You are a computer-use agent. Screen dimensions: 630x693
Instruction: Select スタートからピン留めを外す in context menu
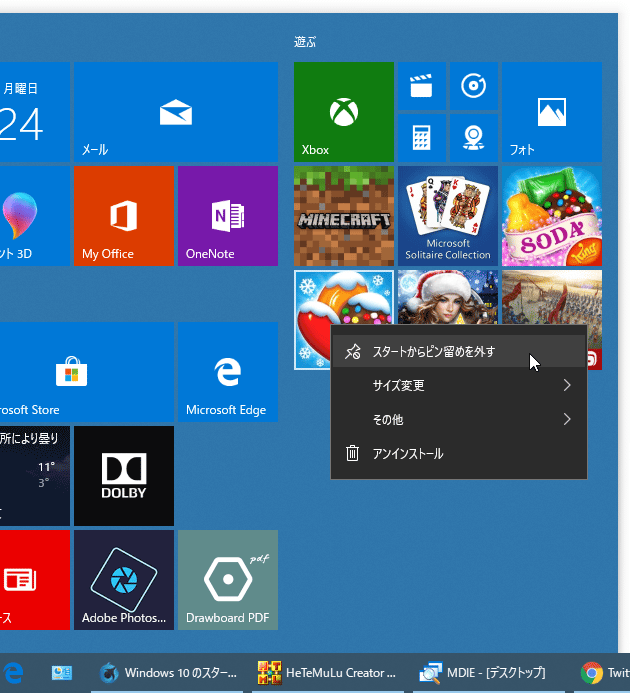[x=459, y=351]
